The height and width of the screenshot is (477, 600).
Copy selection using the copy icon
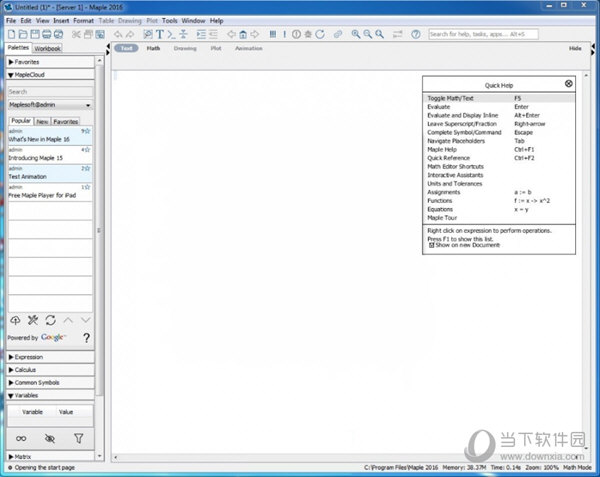tap(88, 34)
